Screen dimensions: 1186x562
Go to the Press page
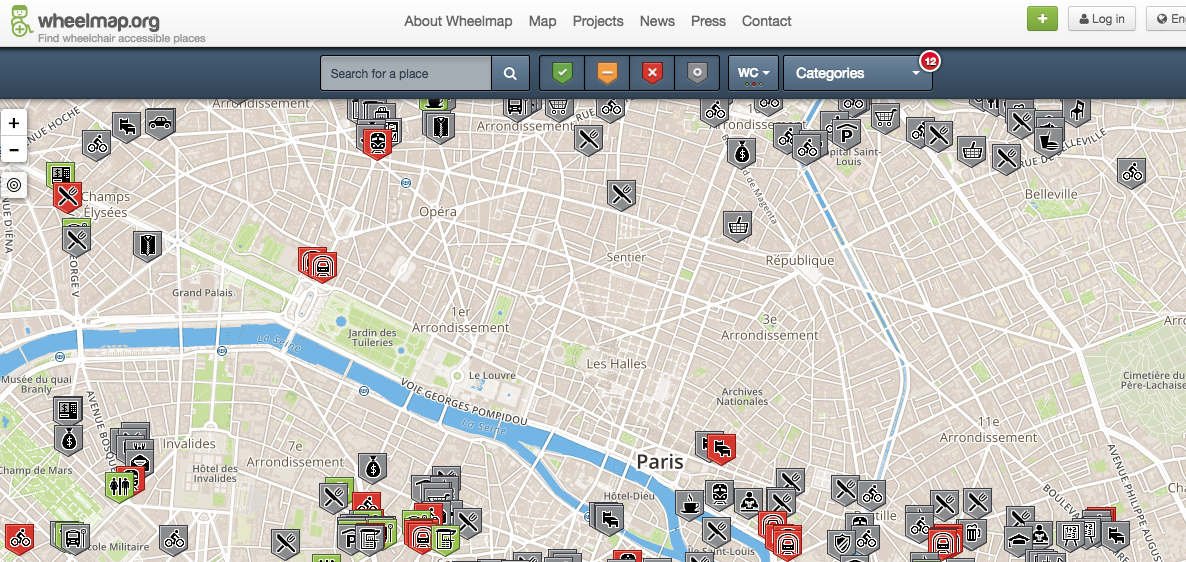709,21
